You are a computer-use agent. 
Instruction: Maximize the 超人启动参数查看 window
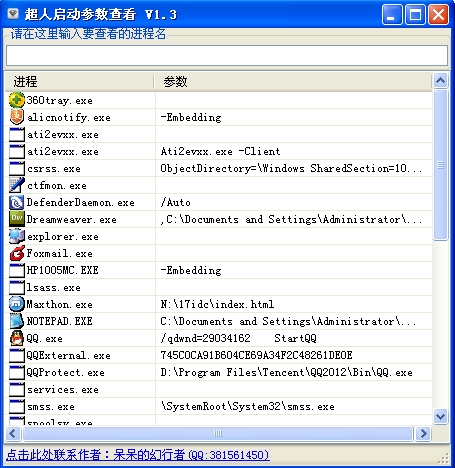pyautogui.click(x=415, y=14)
